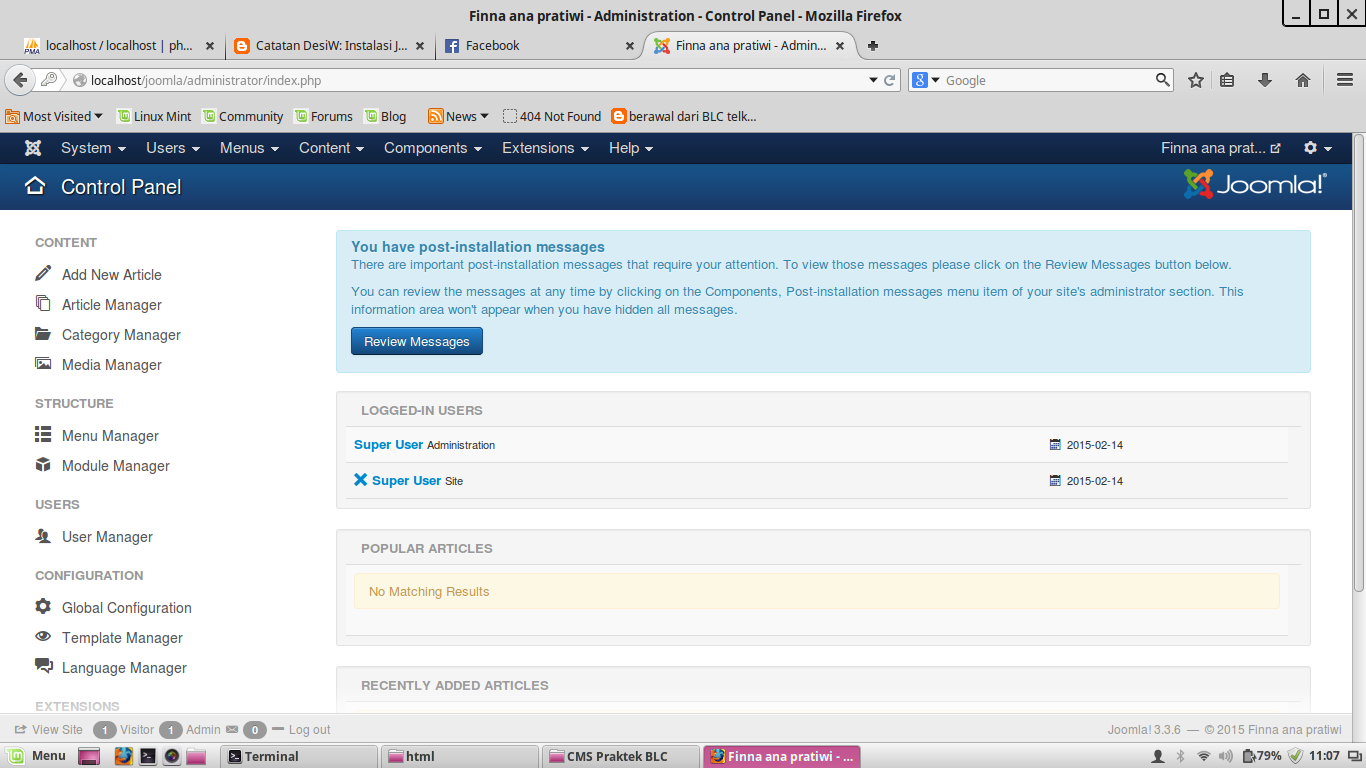1366x768 pixels.
Task: Click the battery 79% tray indicator
Action: pos(1262,756)
